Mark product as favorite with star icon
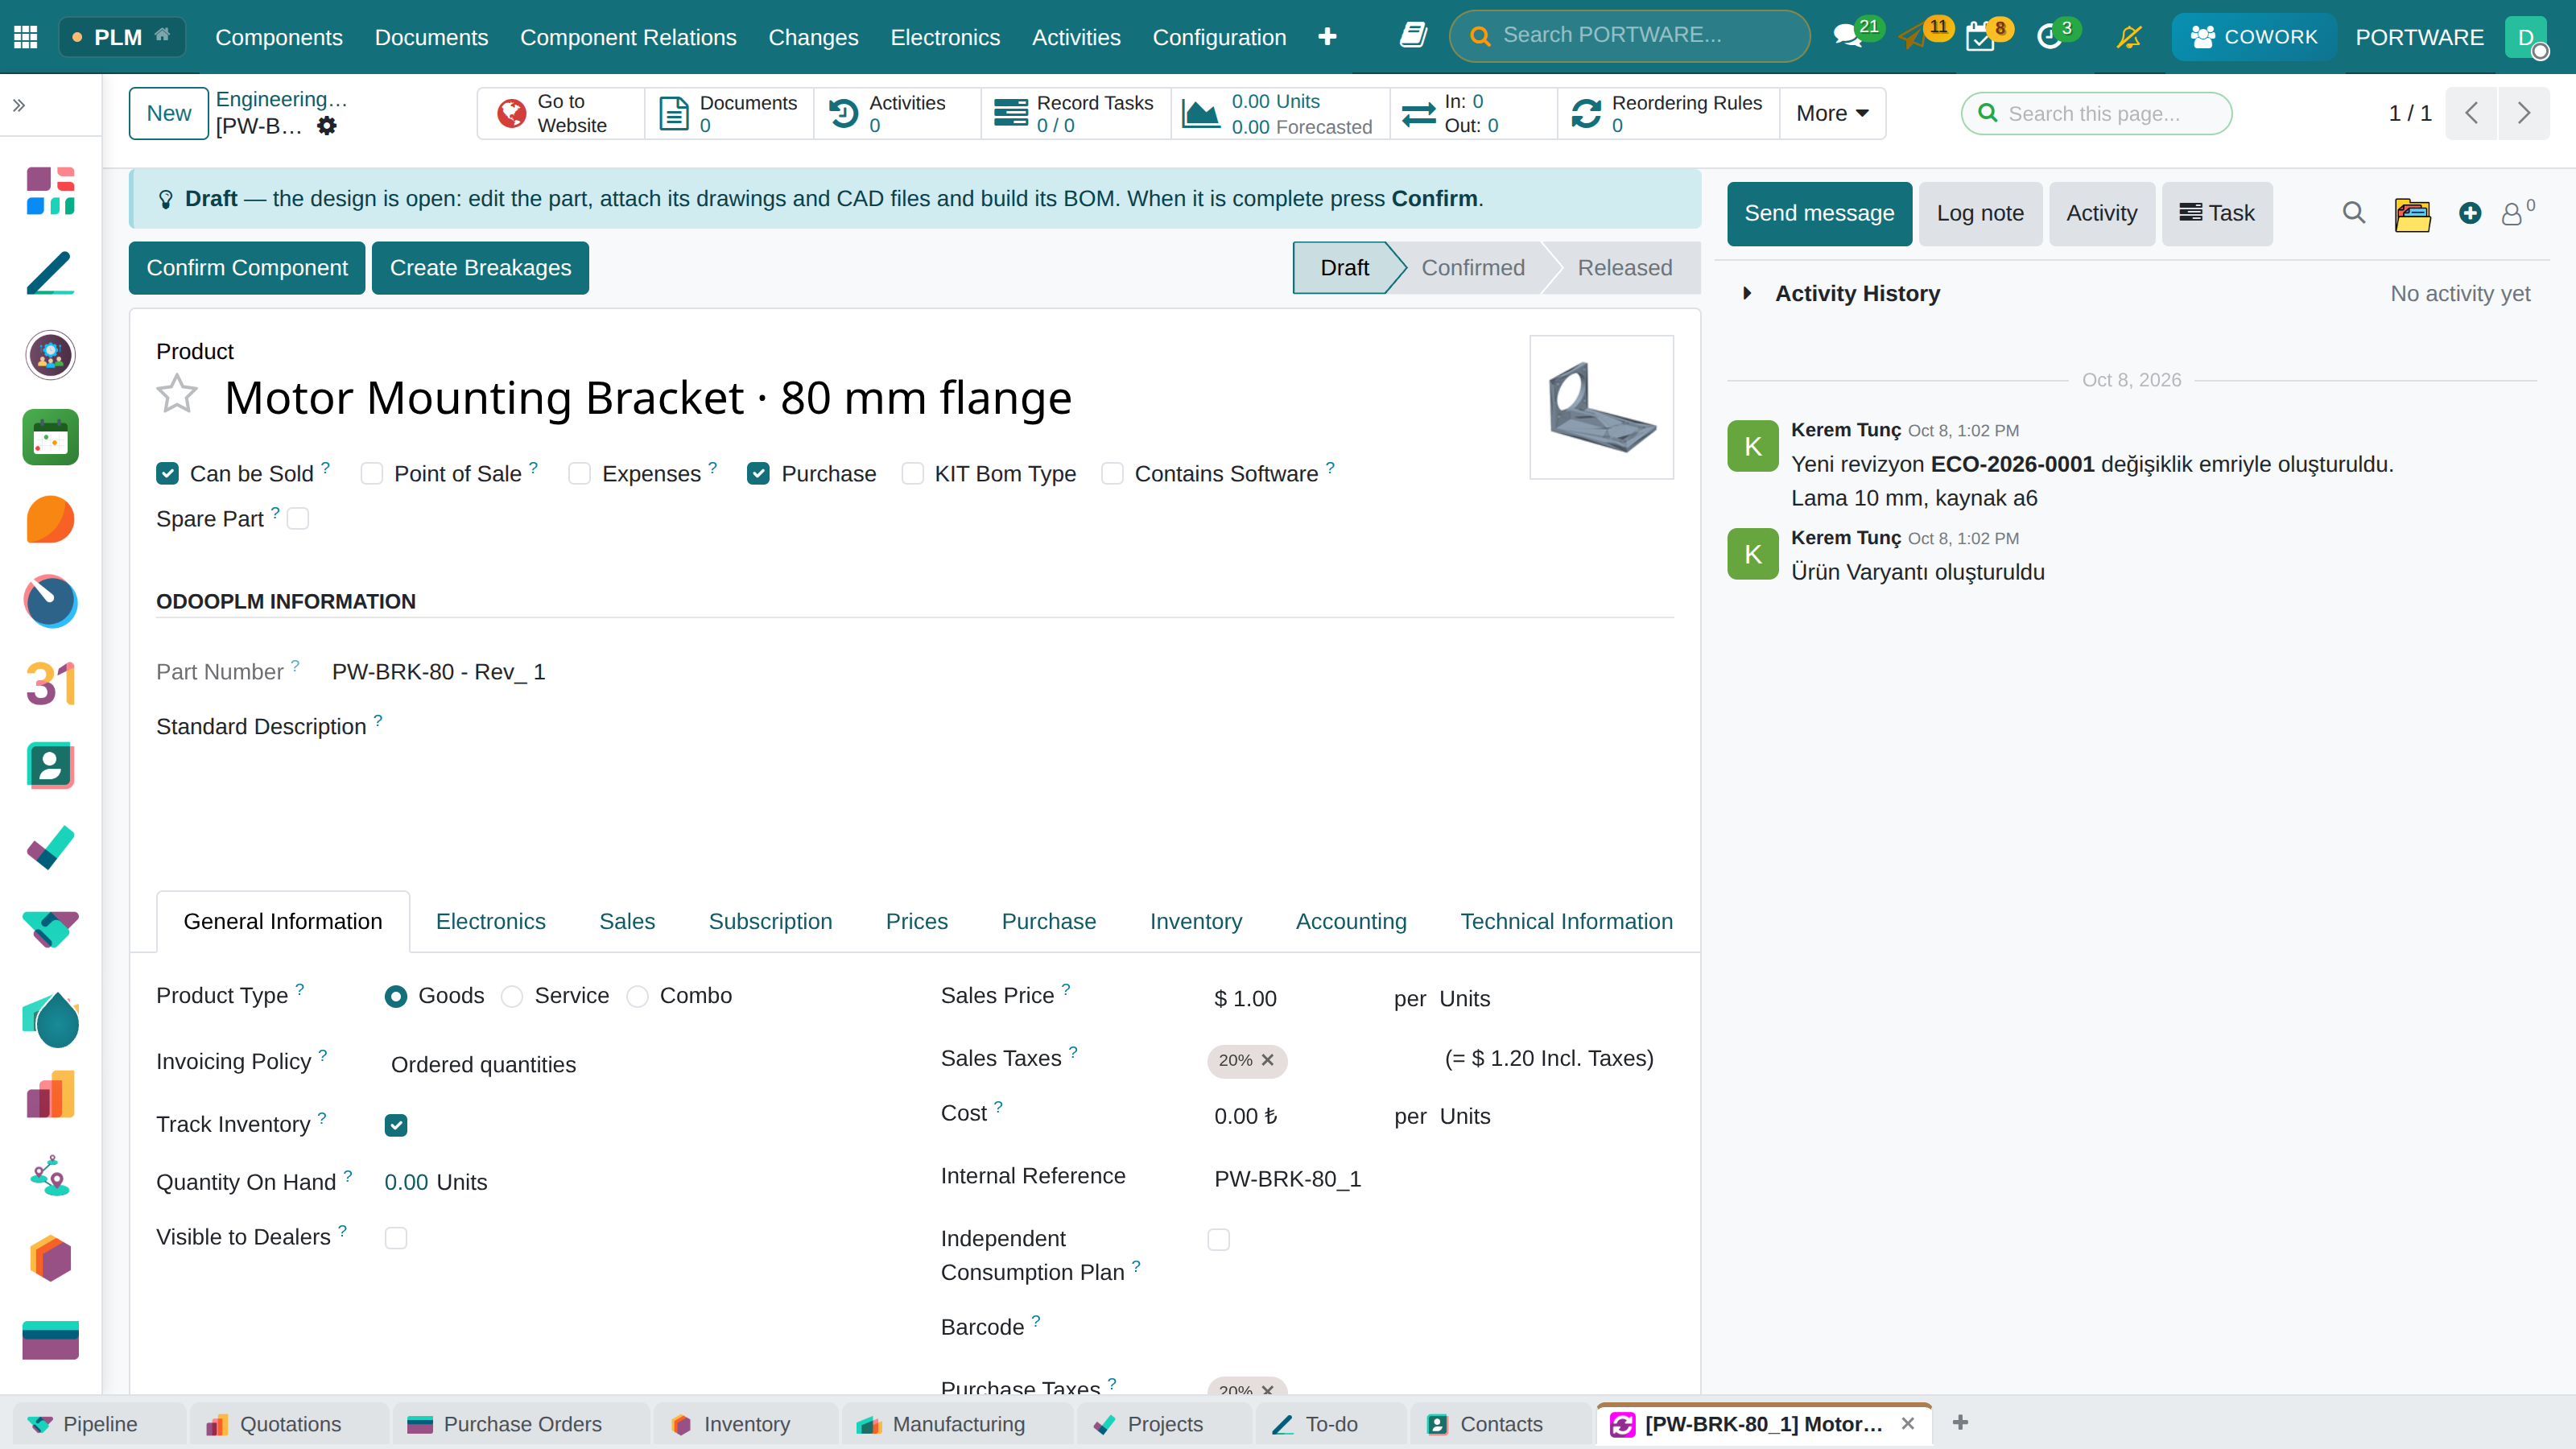This screenshot has width=2576, height=1449. pos(177,394)
